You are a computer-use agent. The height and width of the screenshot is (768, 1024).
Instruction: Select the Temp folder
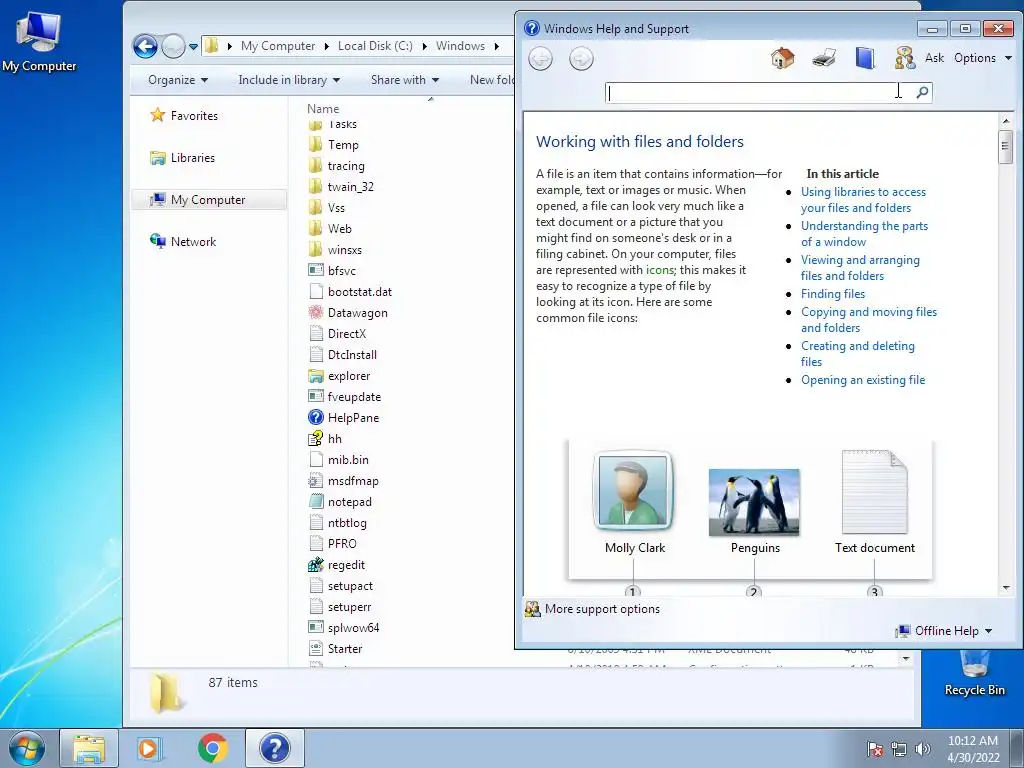point(343,145)
